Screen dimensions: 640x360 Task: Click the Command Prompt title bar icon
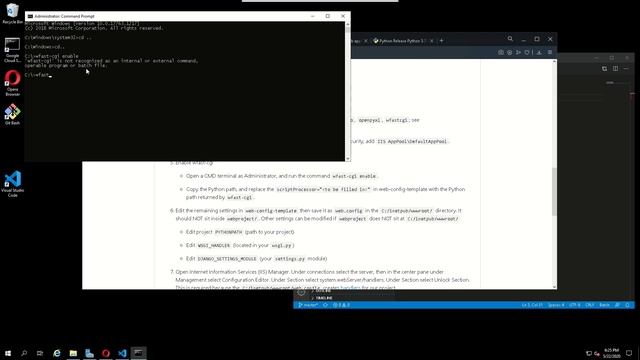pyautogui.click(x=30, y=16)
